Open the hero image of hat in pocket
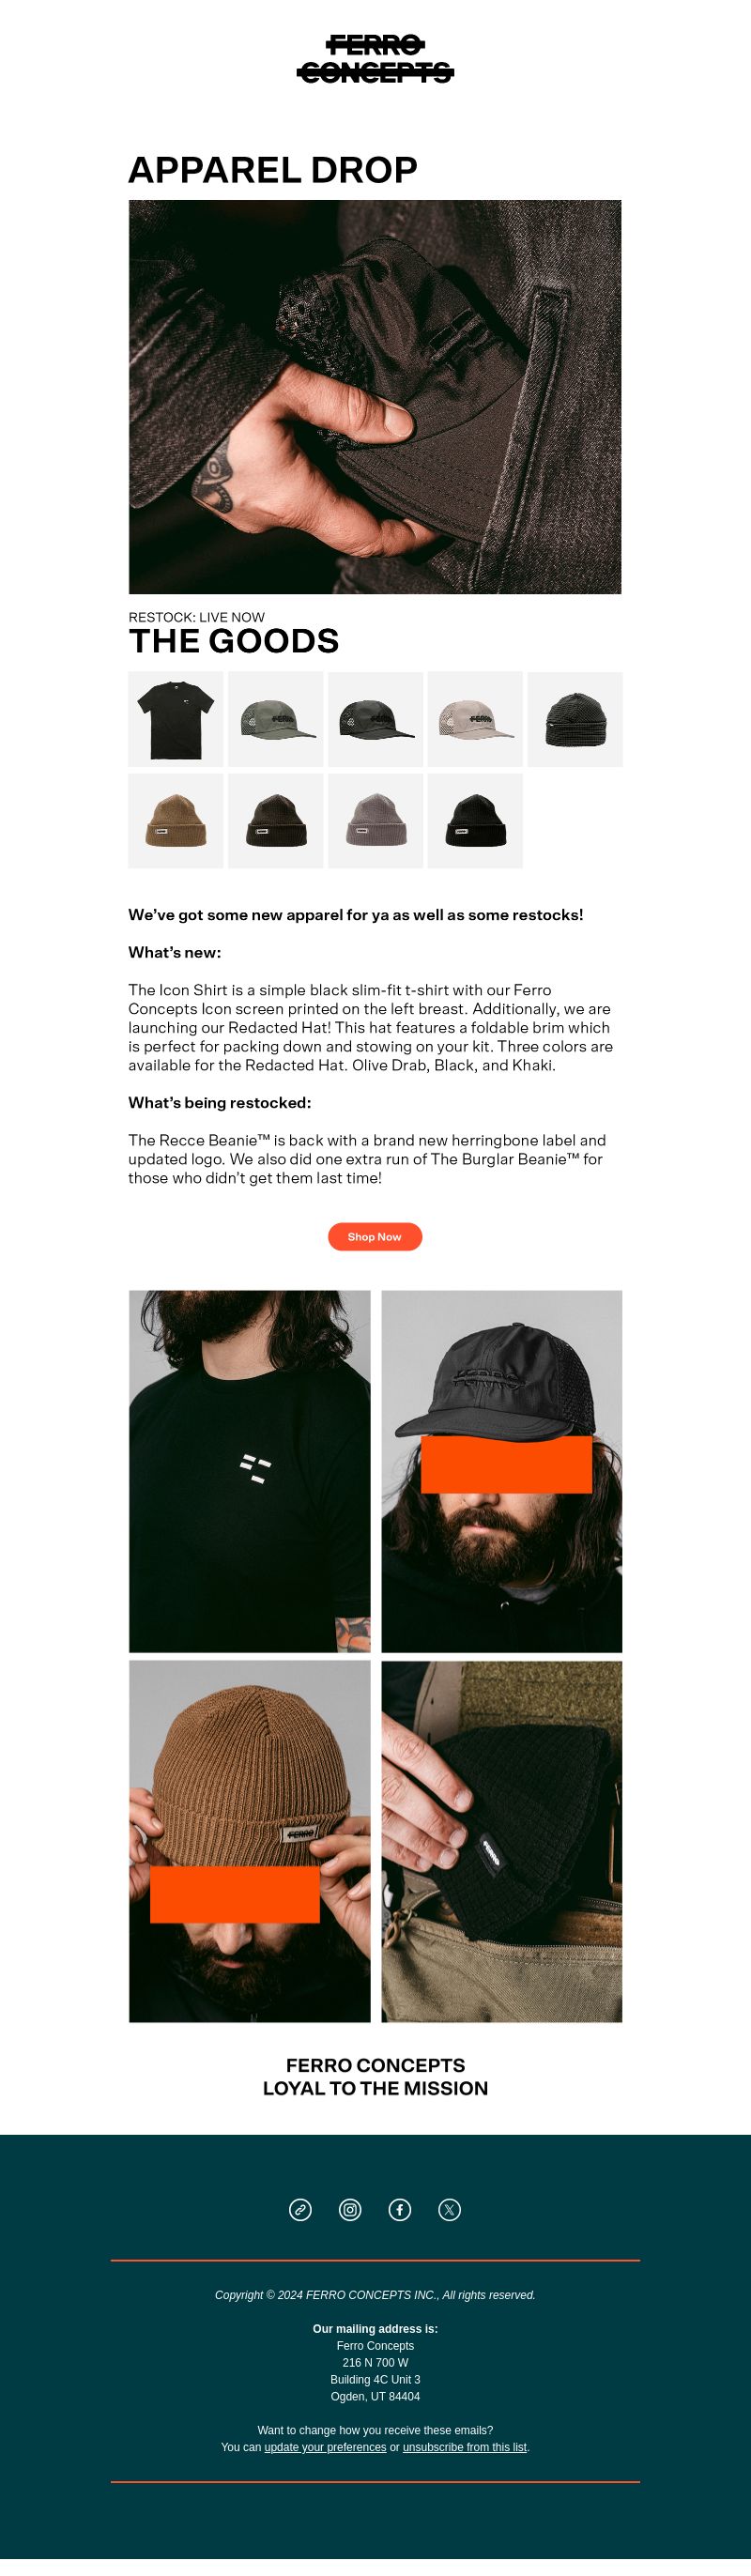 click(x=375, y=397)
